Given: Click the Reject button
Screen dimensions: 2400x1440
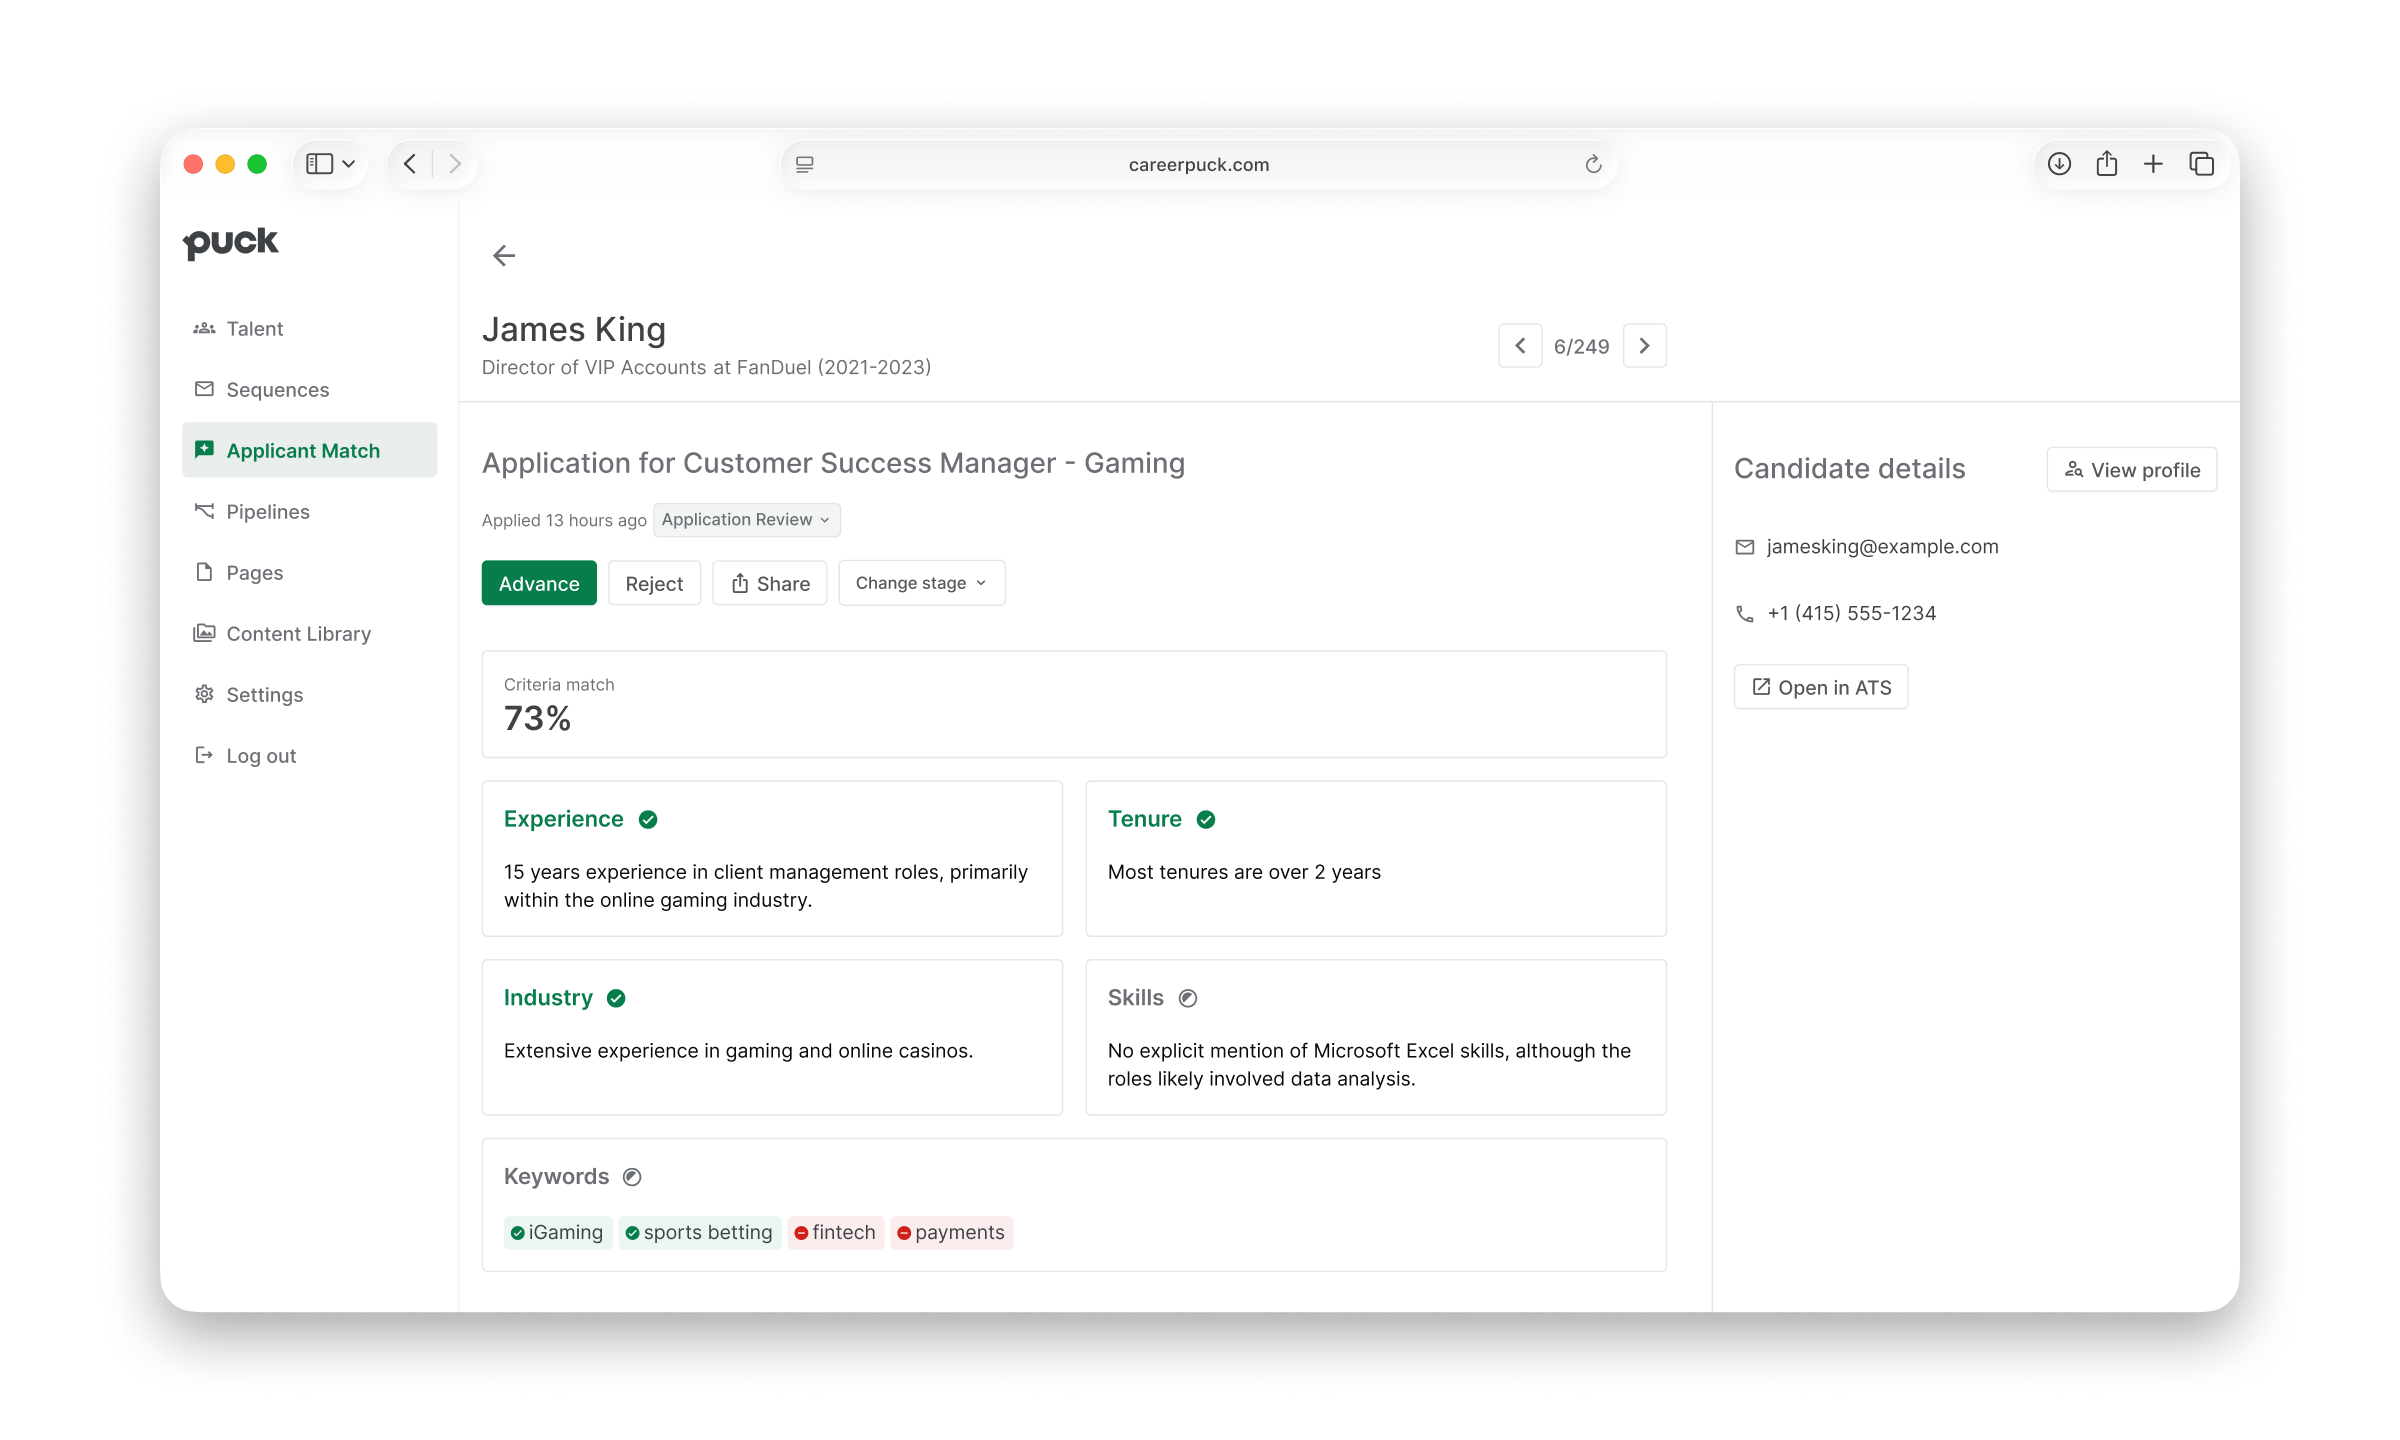Looking at the screenshot, I should [x=654, y=583].
